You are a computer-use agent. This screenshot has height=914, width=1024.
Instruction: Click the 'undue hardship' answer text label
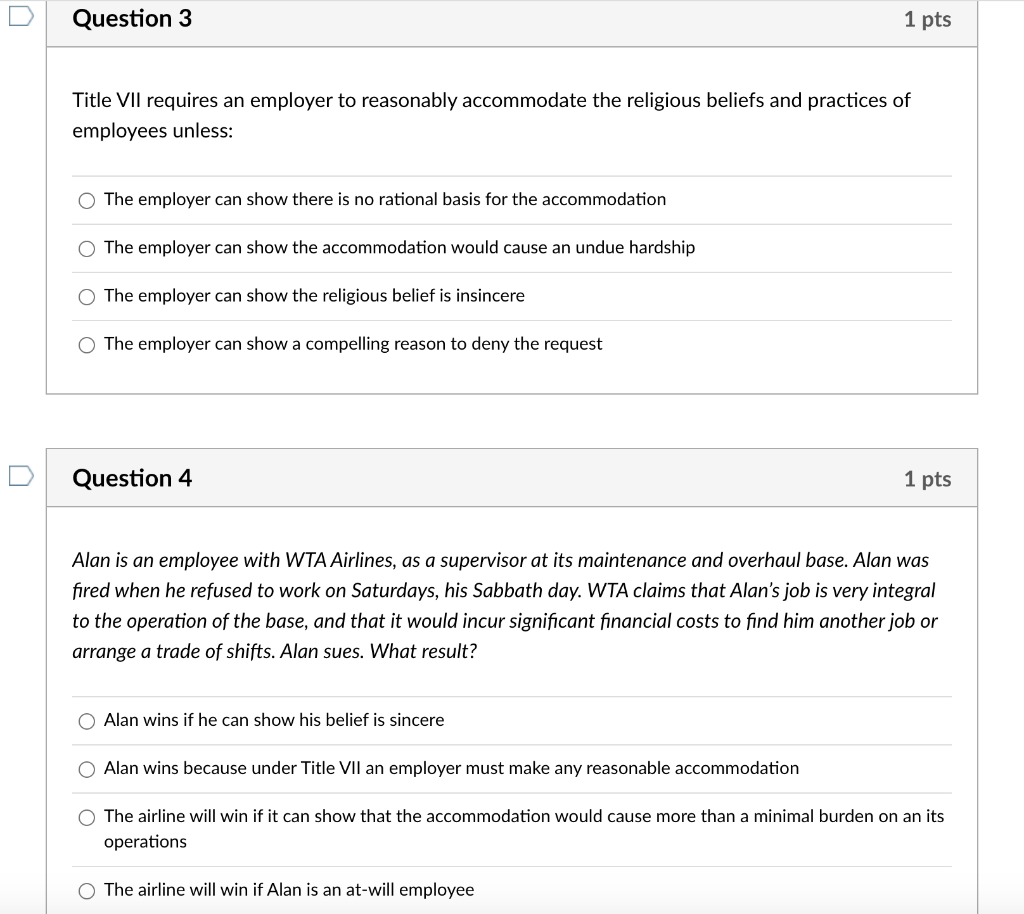point(400,247)
